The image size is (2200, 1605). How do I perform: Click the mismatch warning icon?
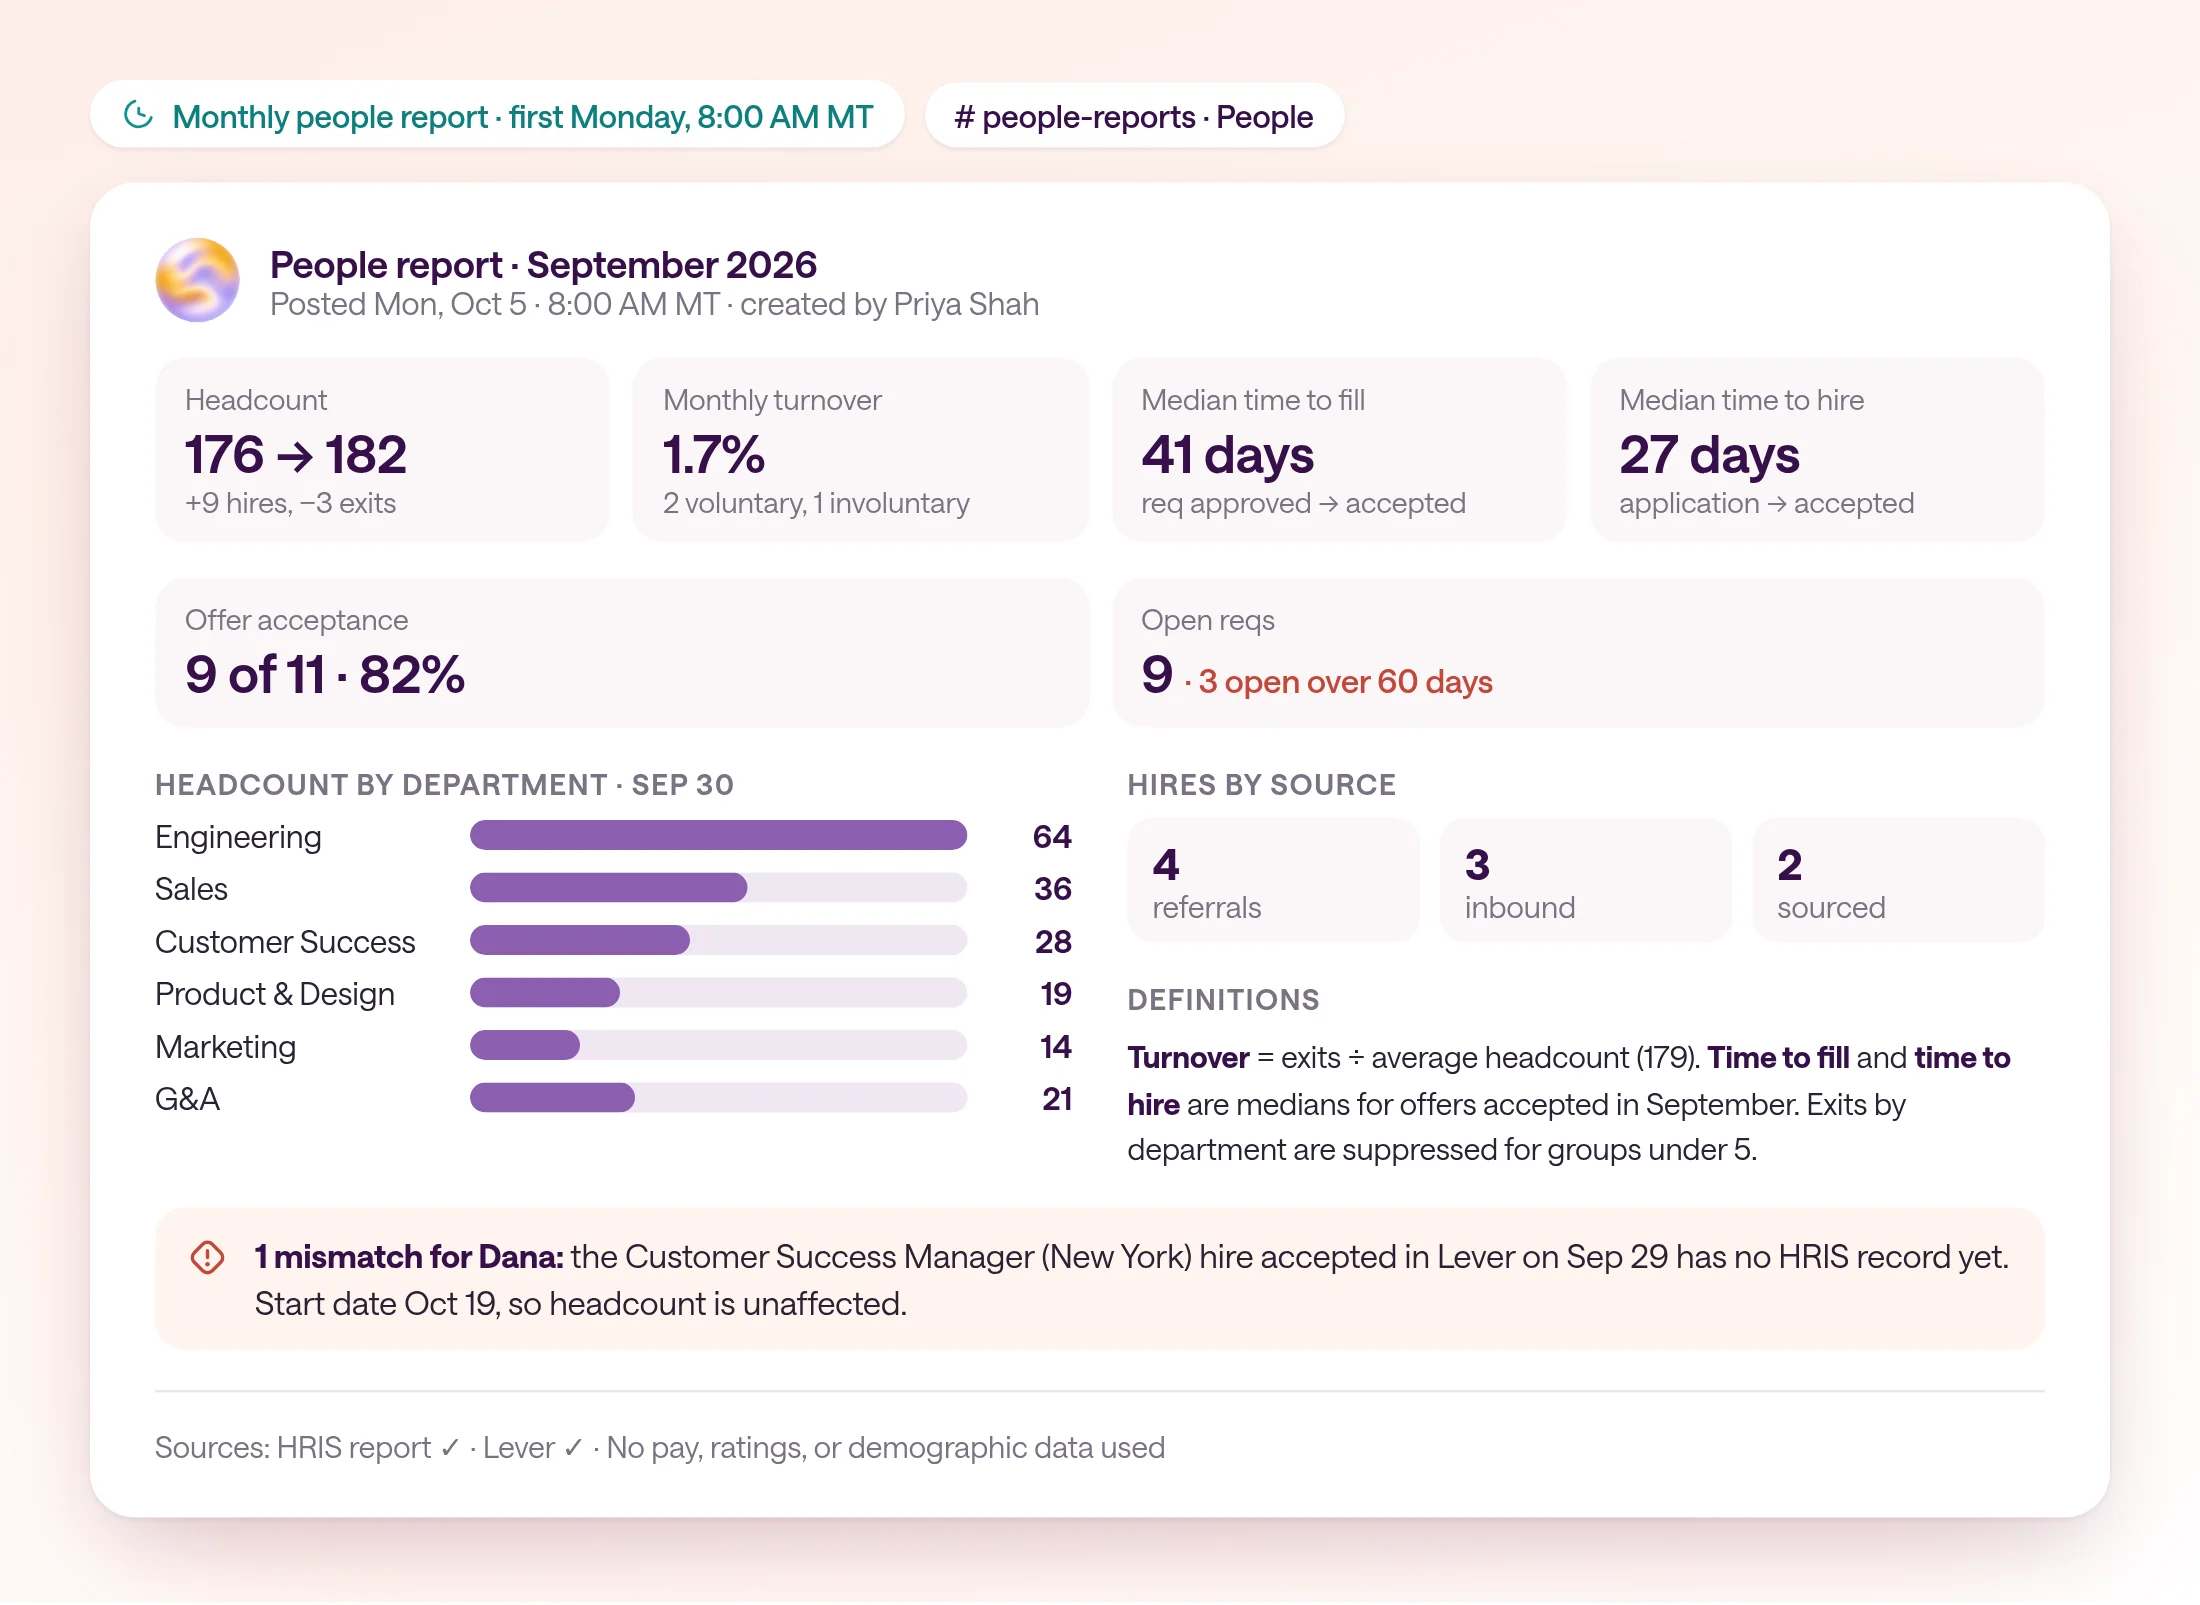click(207, 1257)
